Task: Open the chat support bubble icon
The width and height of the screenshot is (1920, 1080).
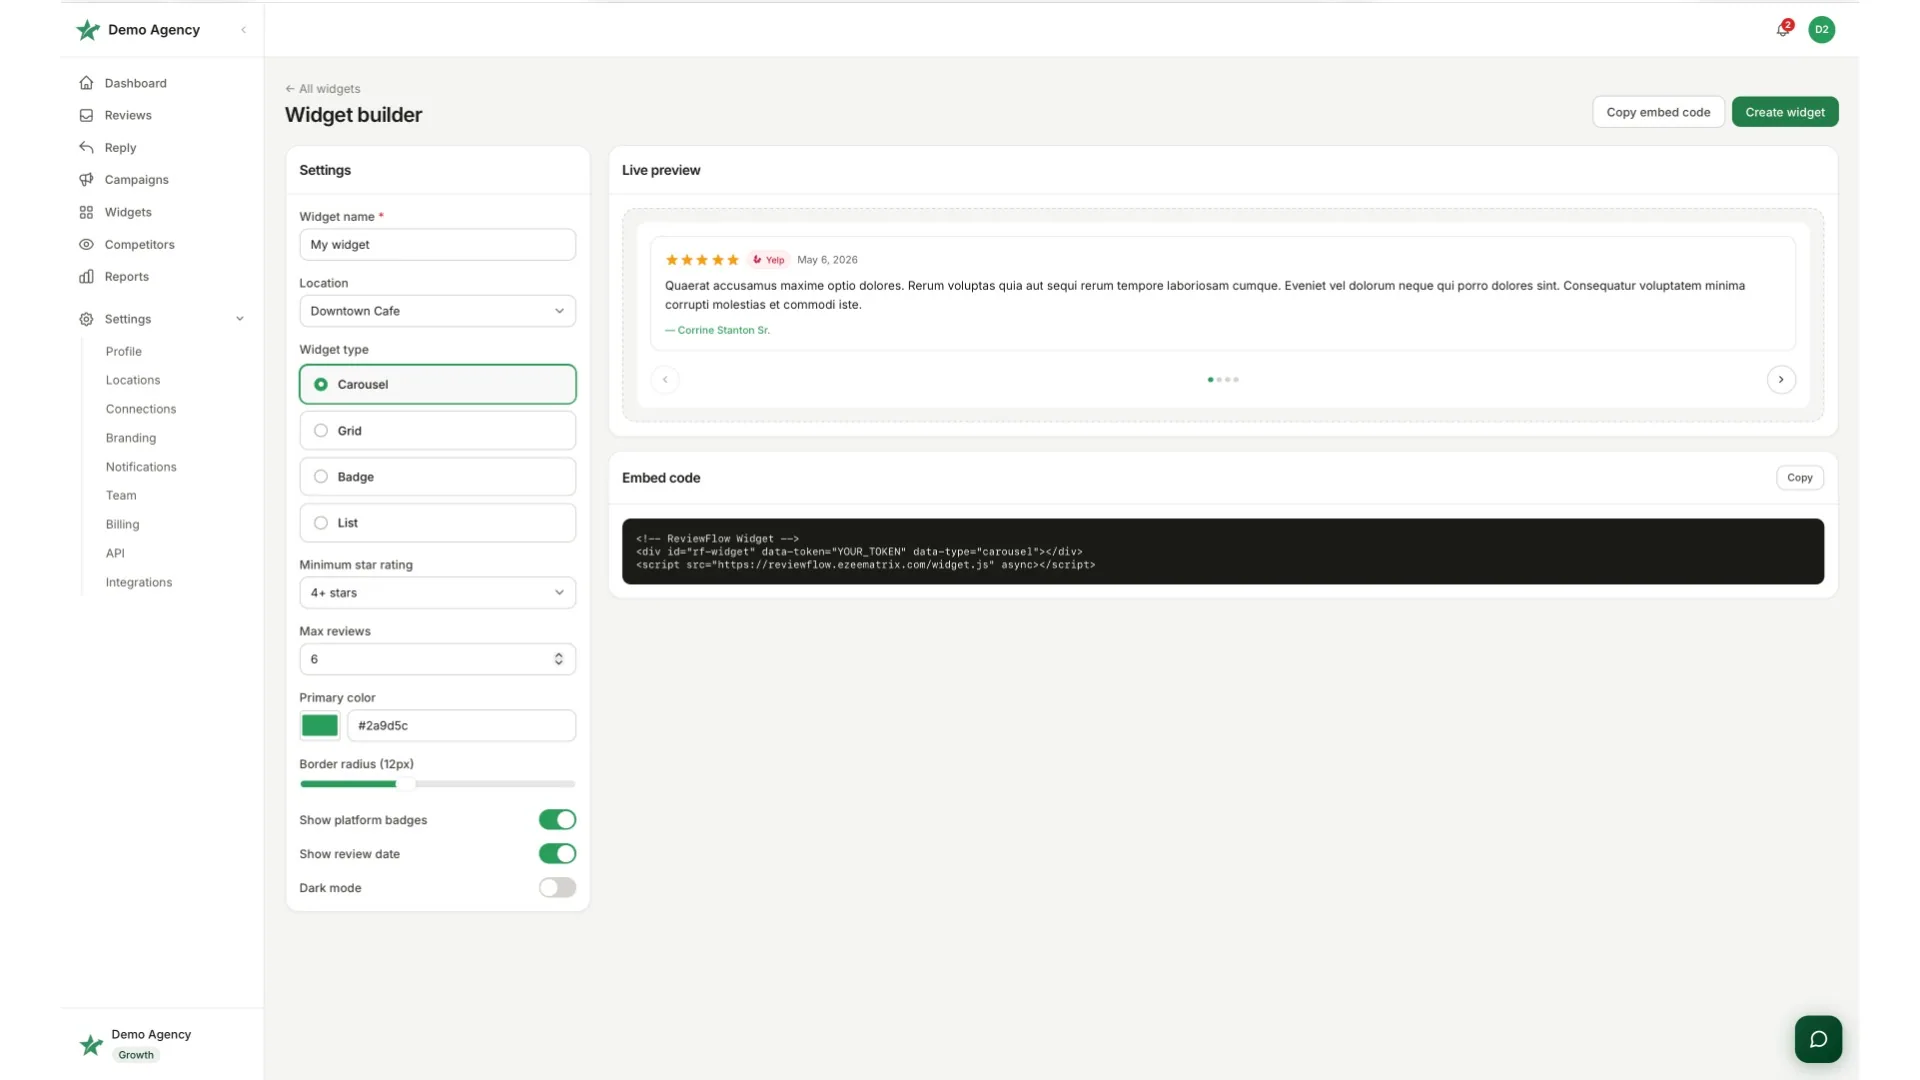Action: [x=1818, y=1039]
